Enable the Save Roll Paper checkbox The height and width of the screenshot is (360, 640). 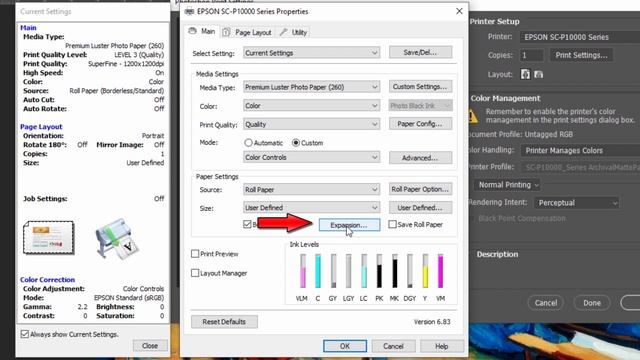pyautogui.click(x=392, y=224)
